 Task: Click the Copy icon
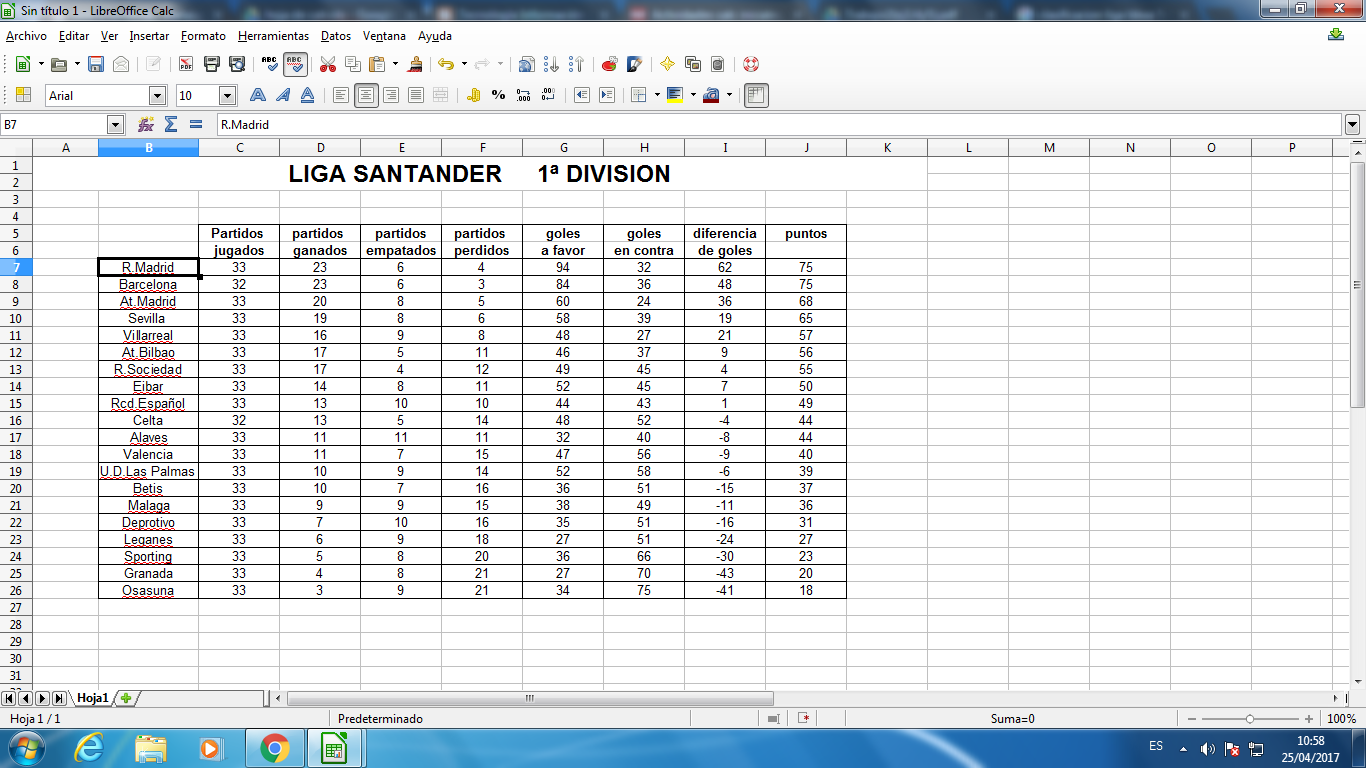coord(353,64)
